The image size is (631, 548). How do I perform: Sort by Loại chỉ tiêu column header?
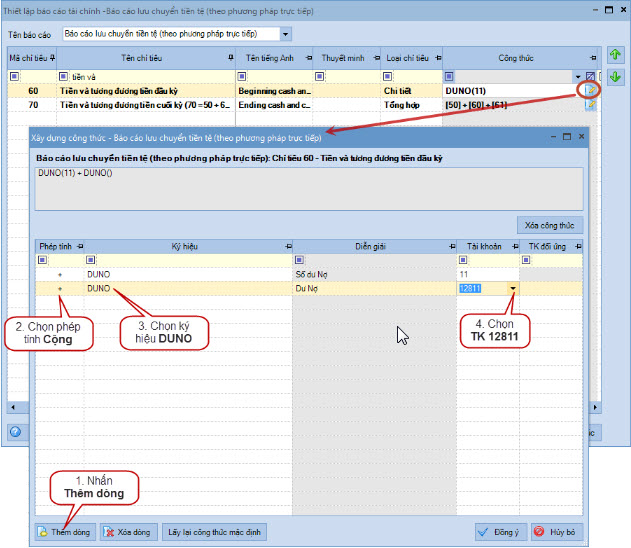pos(407,58)
